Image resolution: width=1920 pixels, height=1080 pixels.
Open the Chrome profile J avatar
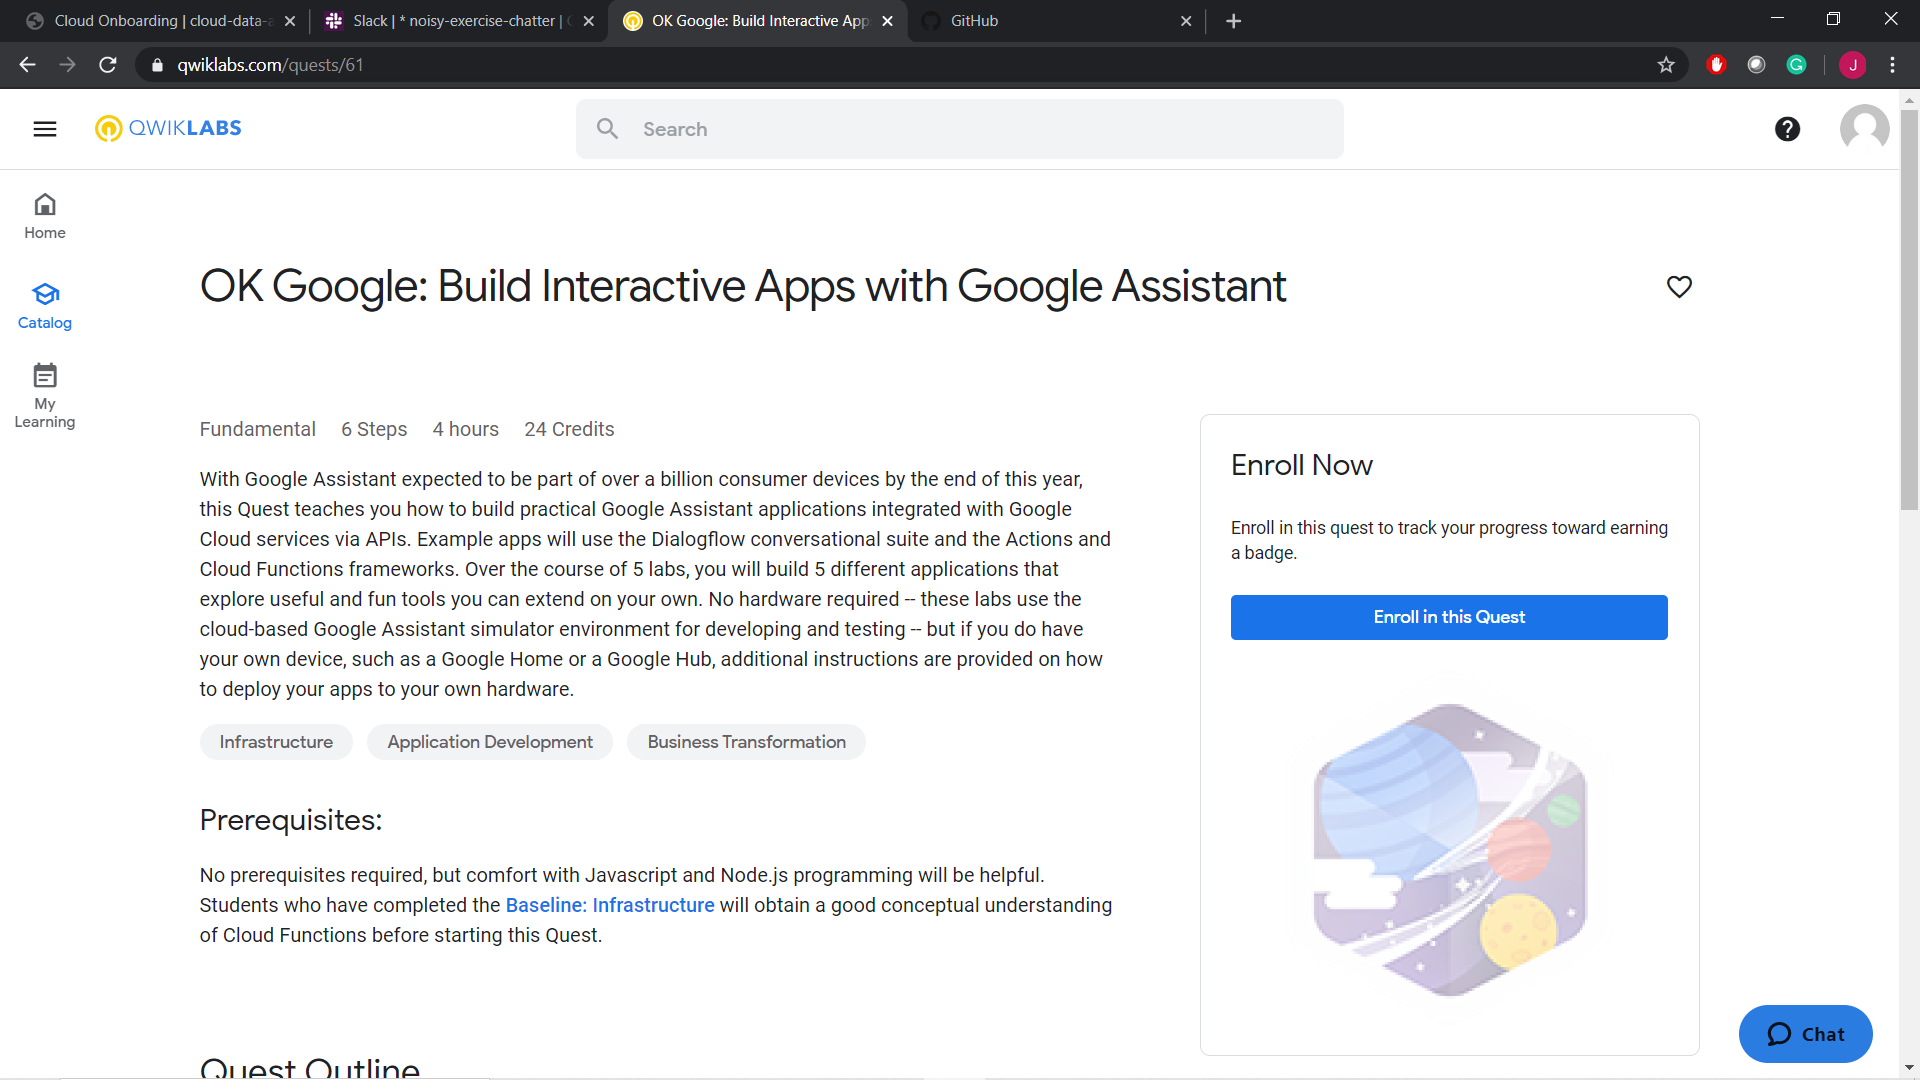[x=1853, y=65]
